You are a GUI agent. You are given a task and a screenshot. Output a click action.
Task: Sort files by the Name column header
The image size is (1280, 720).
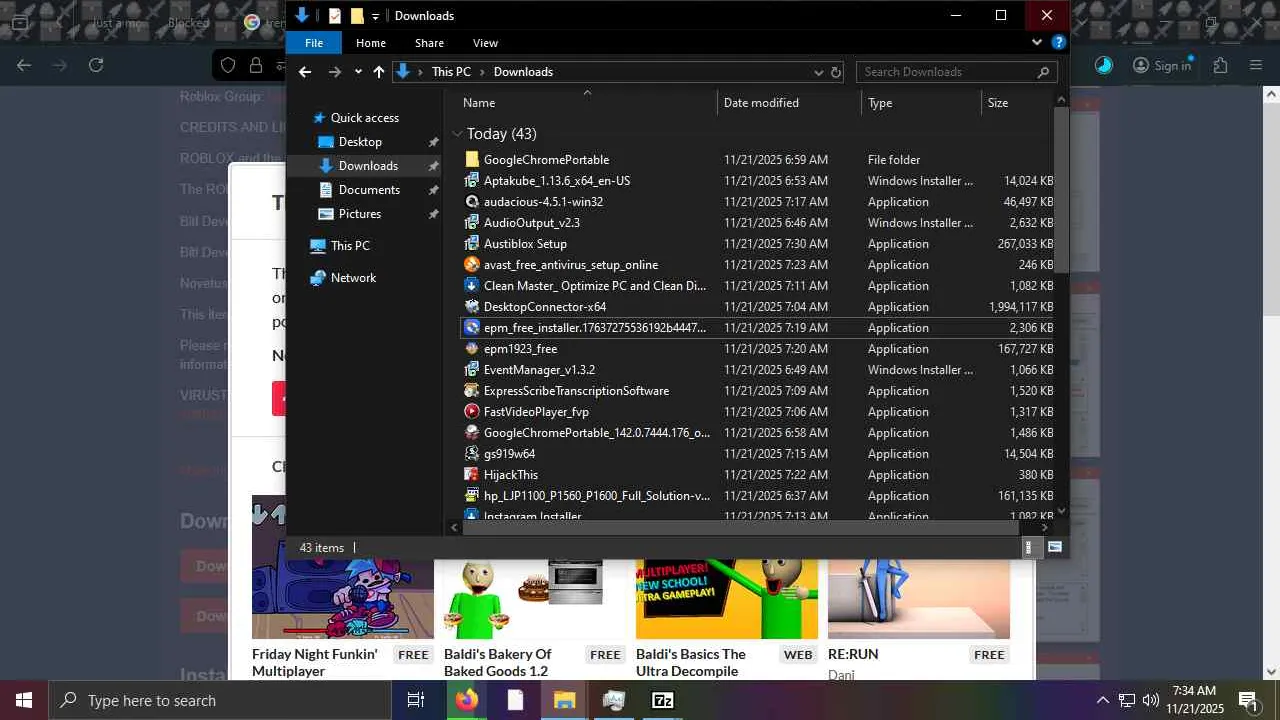click(x=479, y=103)
